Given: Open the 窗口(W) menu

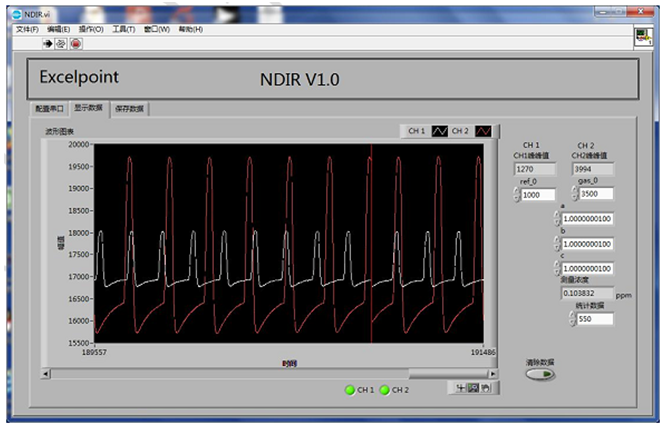Looking at the screenshot, I should [157, 29].
